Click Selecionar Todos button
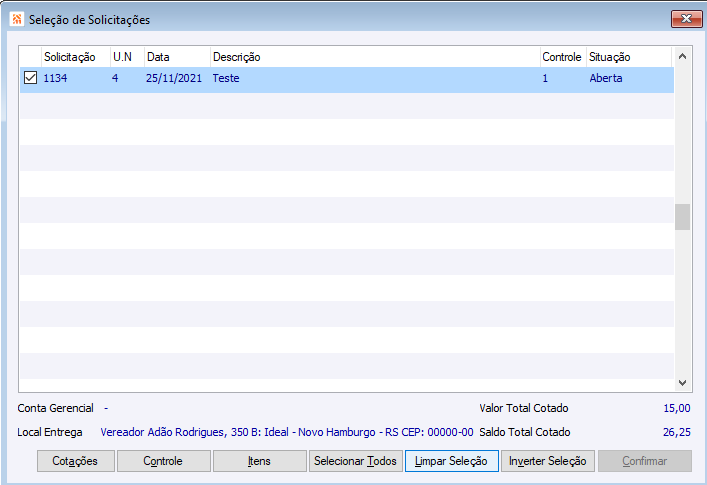 coord(355,461)
